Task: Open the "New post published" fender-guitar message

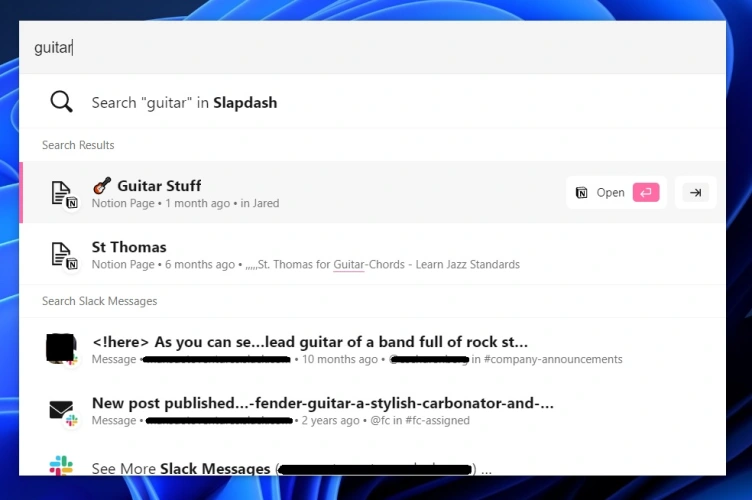Action: 322,403
